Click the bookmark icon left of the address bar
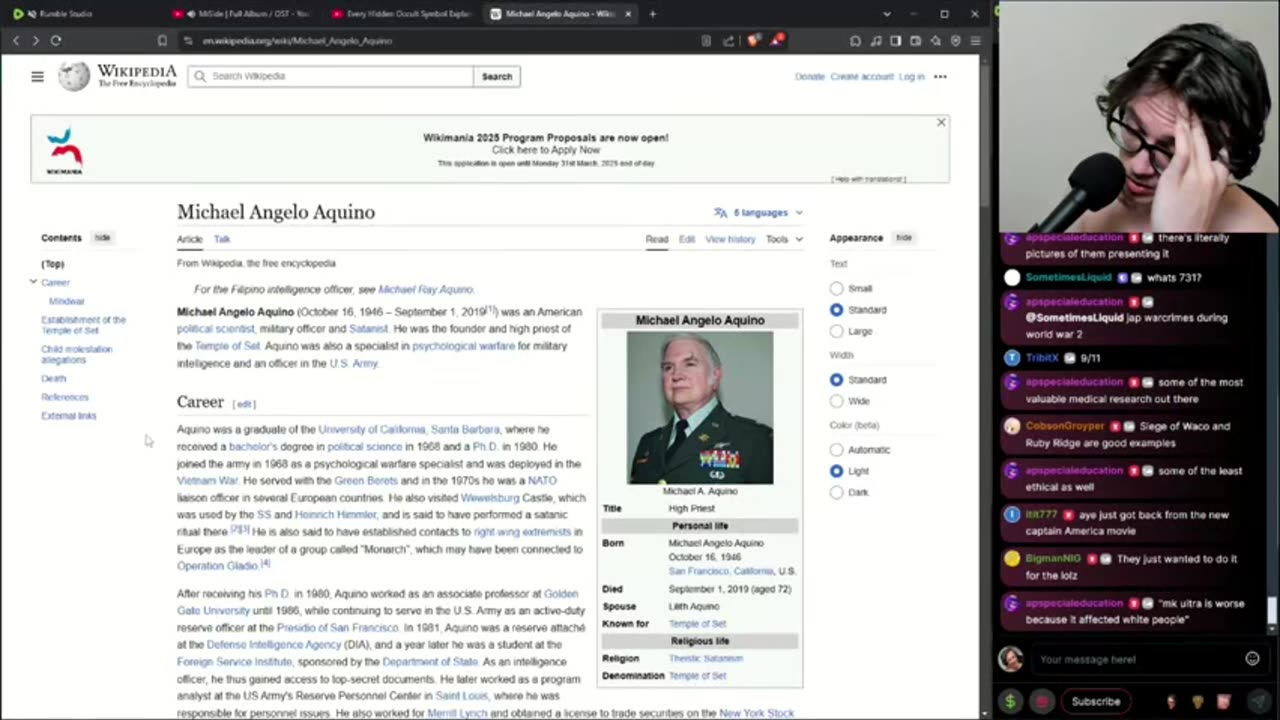 pyautogui.click(x=162, y=41)
